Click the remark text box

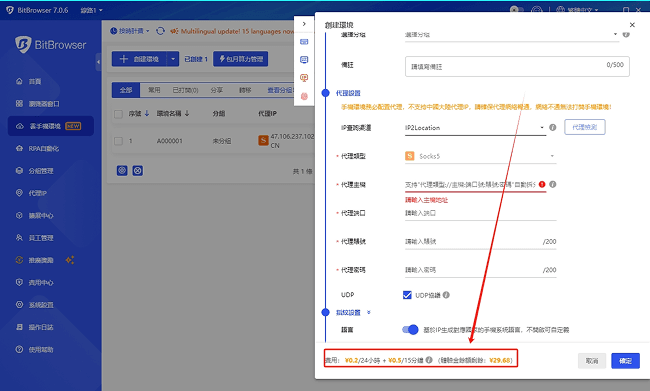(517, 66)
